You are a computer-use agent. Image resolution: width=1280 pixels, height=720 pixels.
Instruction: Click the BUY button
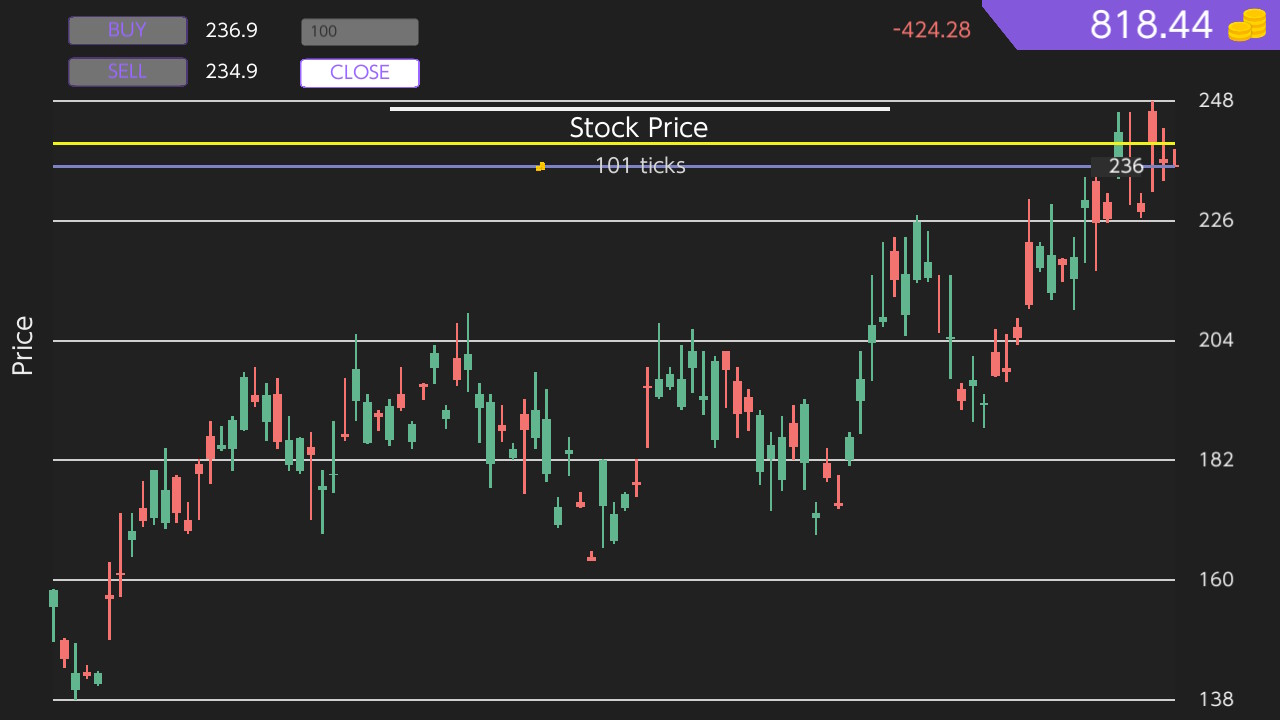pyautogui.click(x=127, y=30)
